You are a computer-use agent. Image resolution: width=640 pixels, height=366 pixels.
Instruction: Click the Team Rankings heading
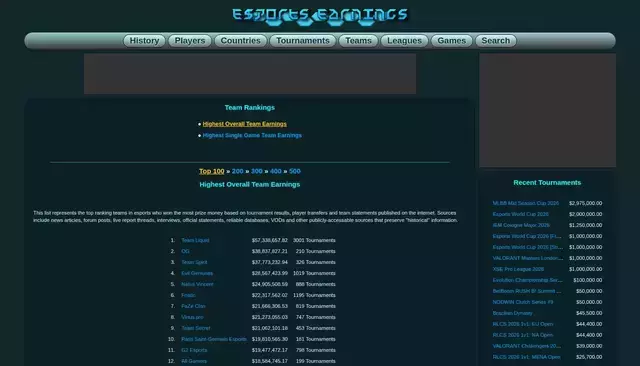(250, 108)
